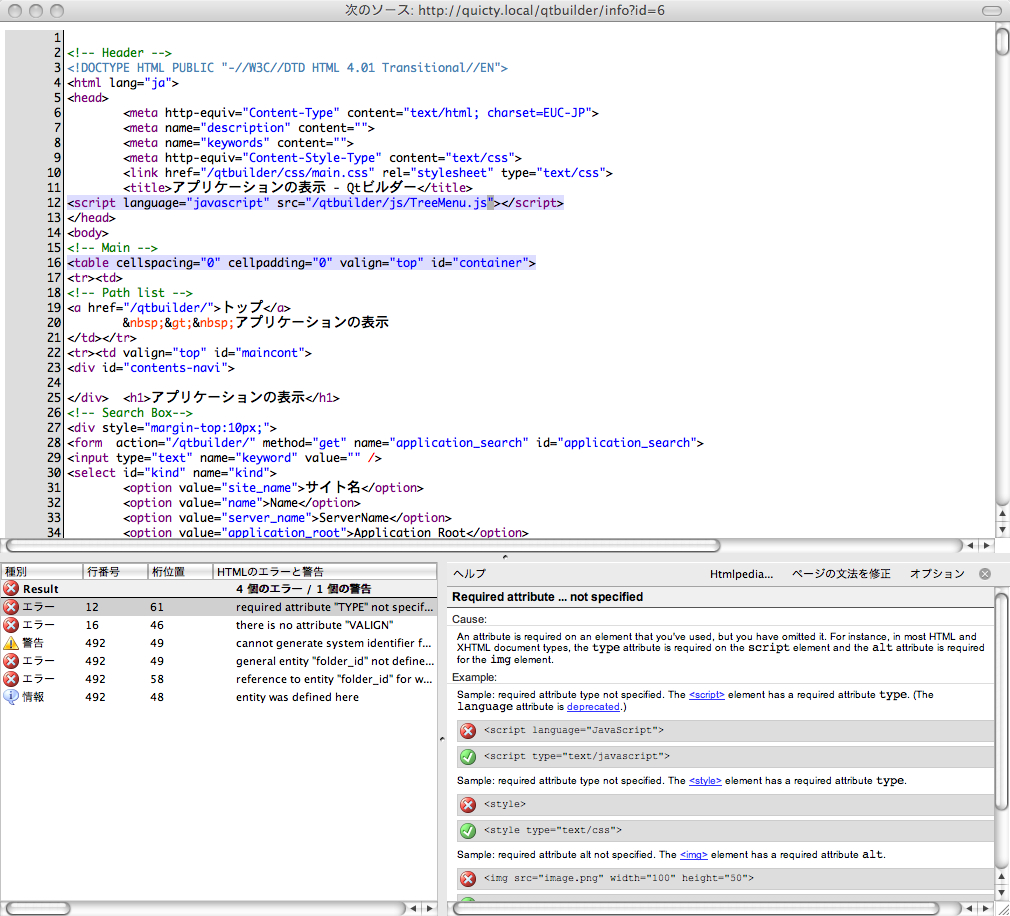The width and height of the screenshot is (1010, 916).
Task: Follow the "deprecated" link in help text
Action: point(593,706)
